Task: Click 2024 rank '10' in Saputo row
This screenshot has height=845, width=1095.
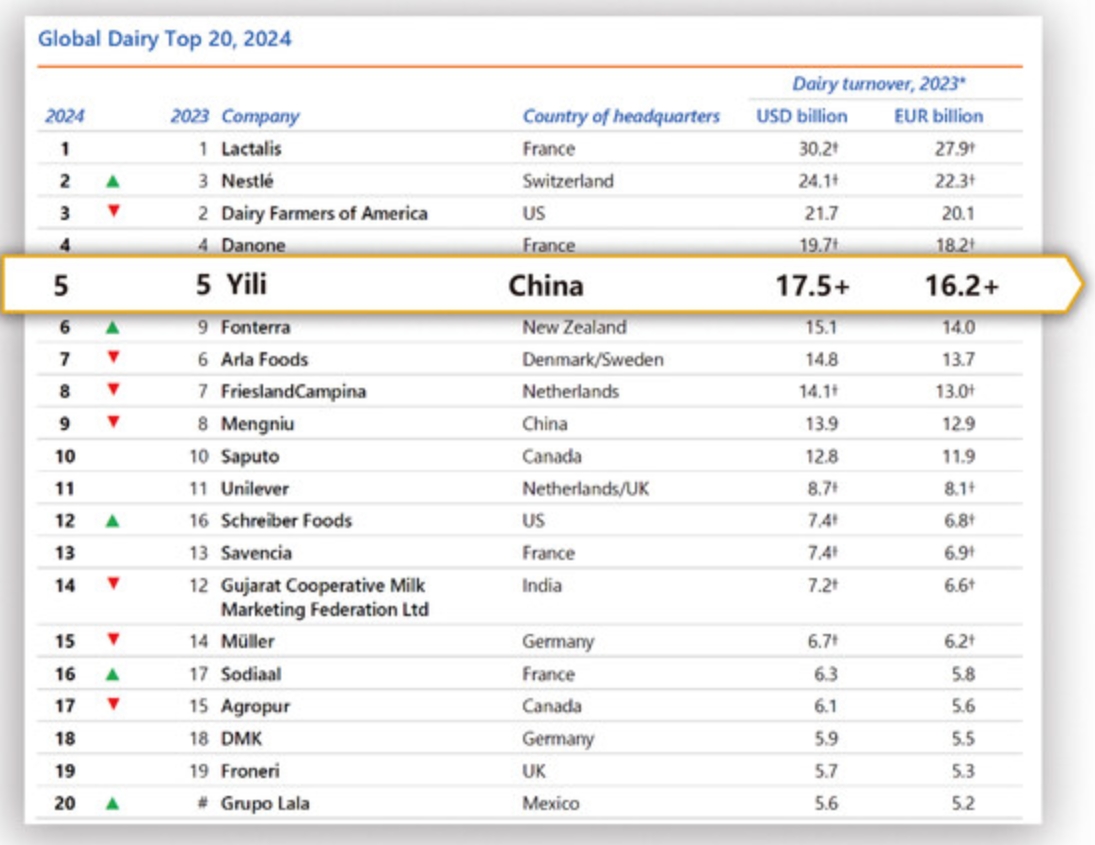Action: click(65, 456)
